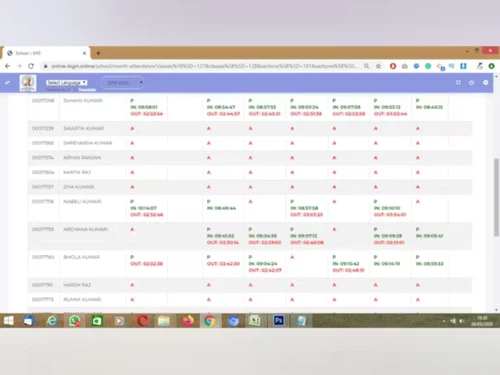Open a new browser tab with plus
The image size is (500, 375).
pos(98,53)
